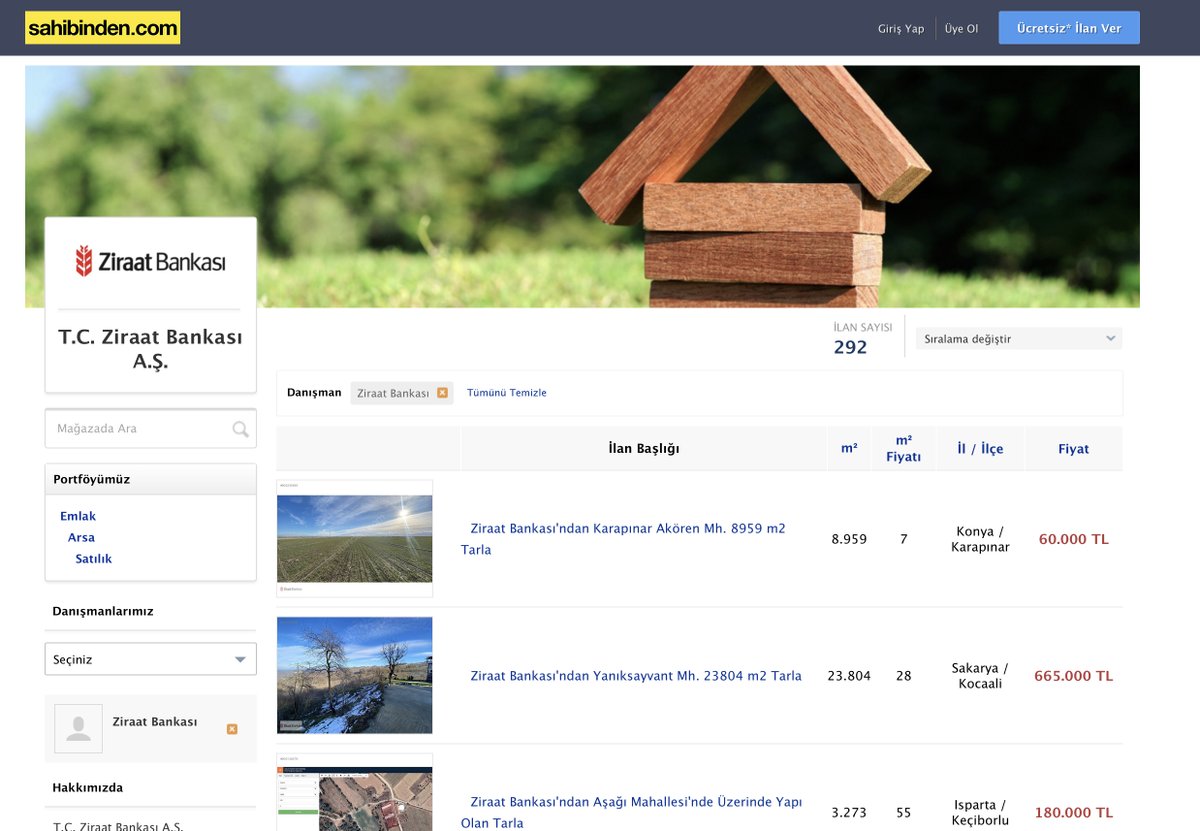
Task: Click the 8.959 m² value
Action: (849, 539)
